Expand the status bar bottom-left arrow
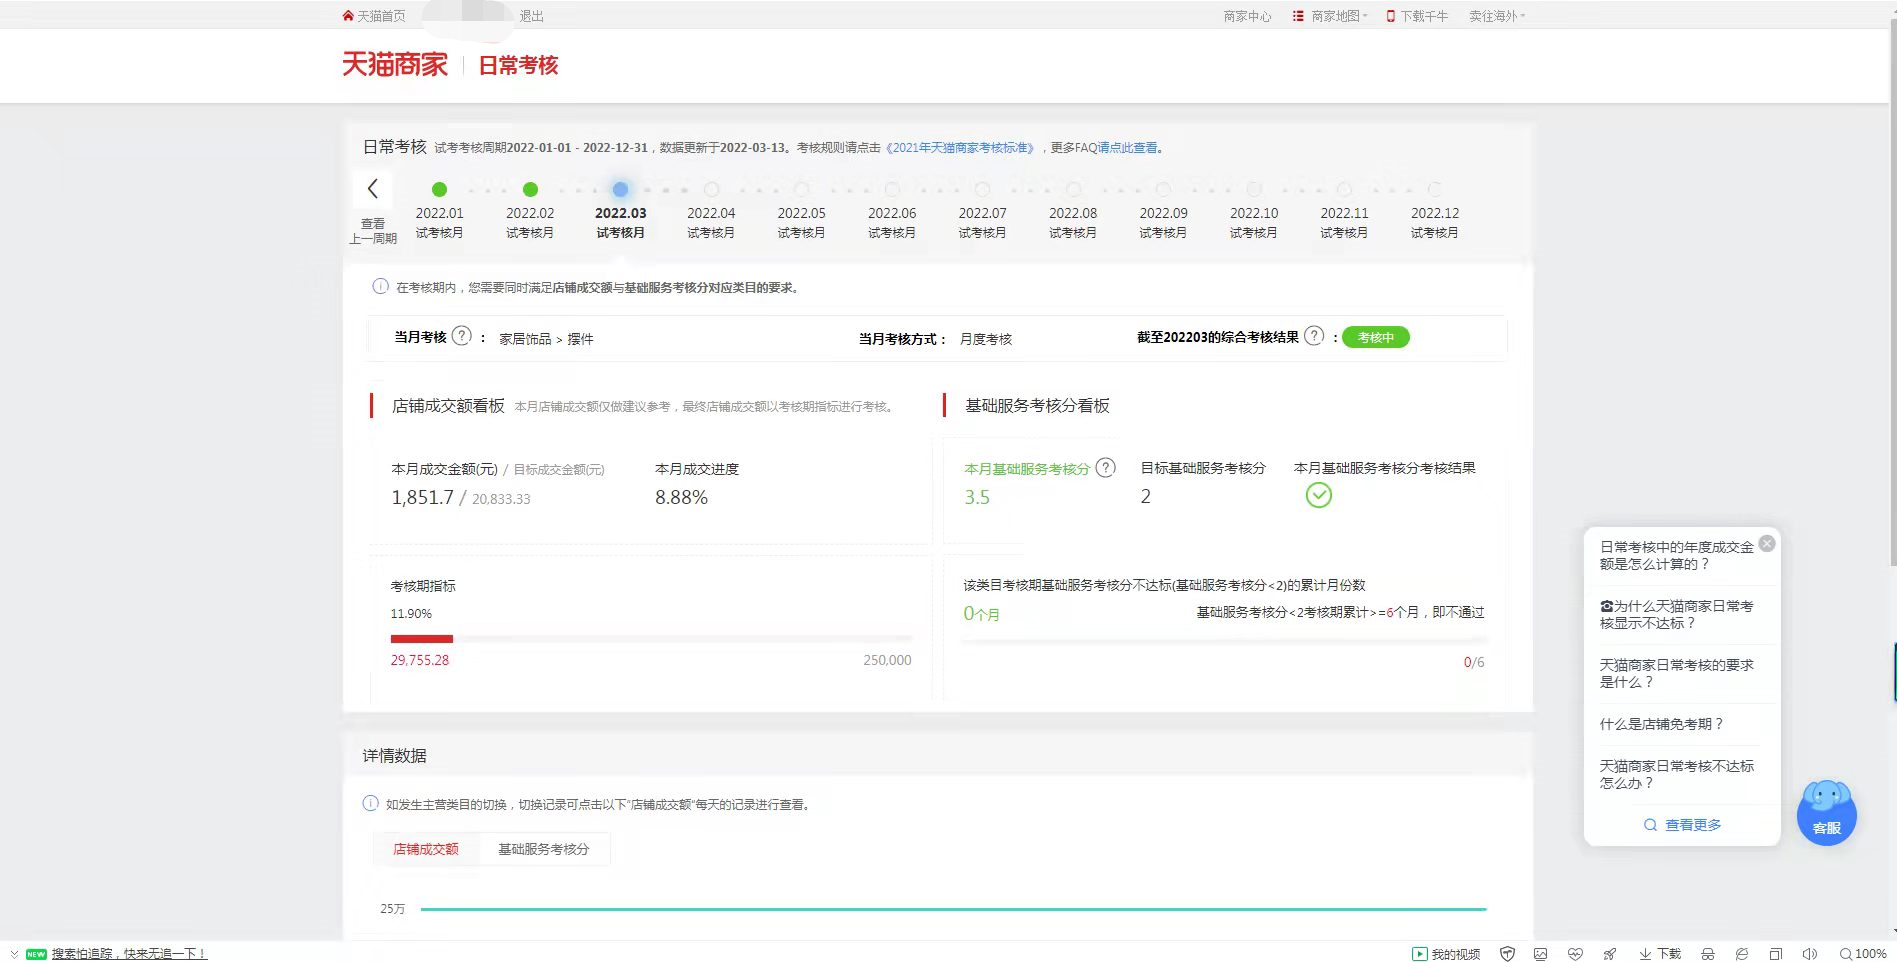1897x962 pixels. [x=14, y=953]
